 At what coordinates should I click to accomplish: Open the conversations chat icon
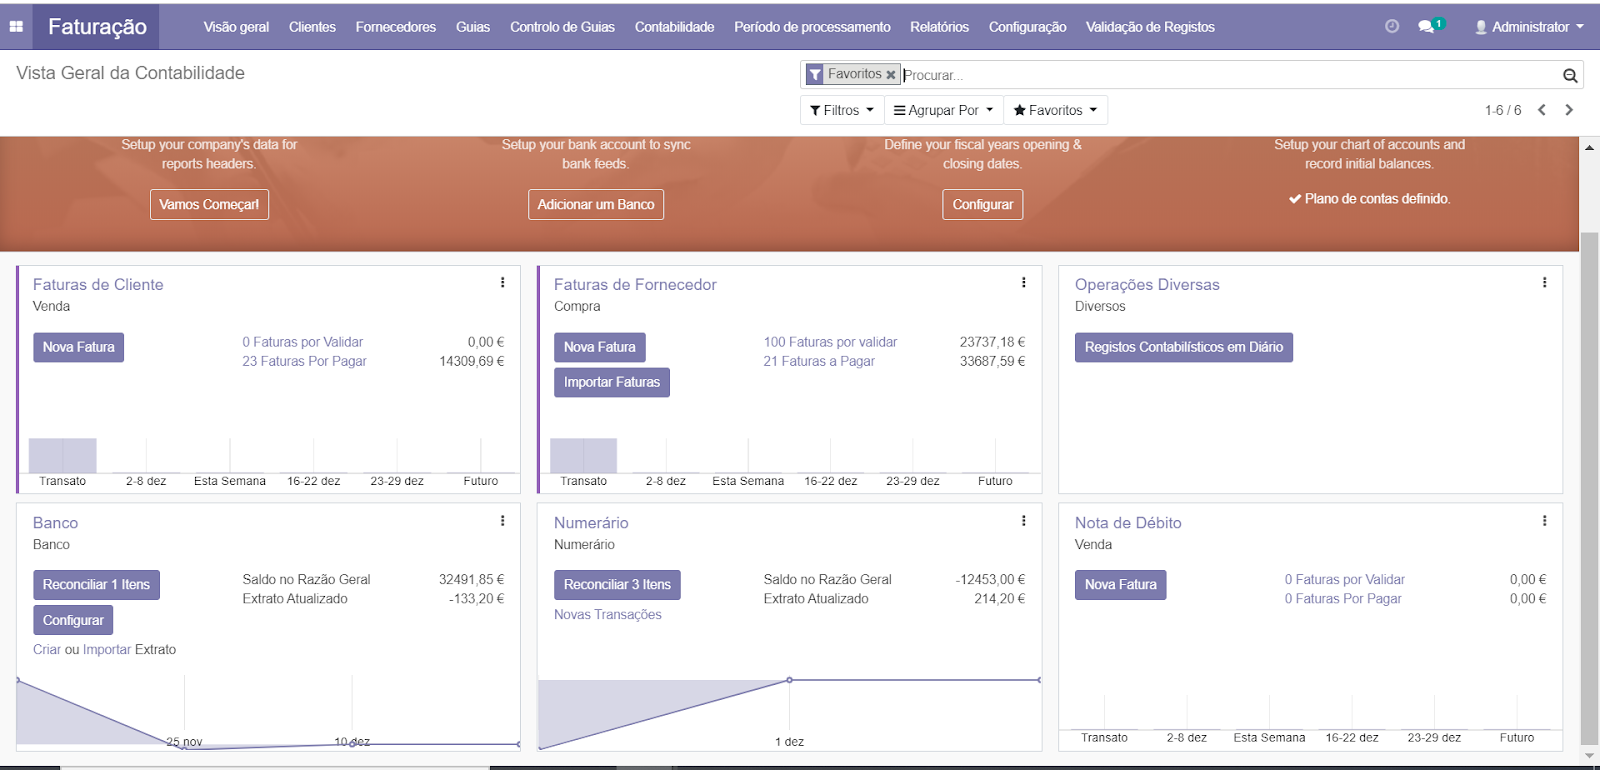point(1427,27)
